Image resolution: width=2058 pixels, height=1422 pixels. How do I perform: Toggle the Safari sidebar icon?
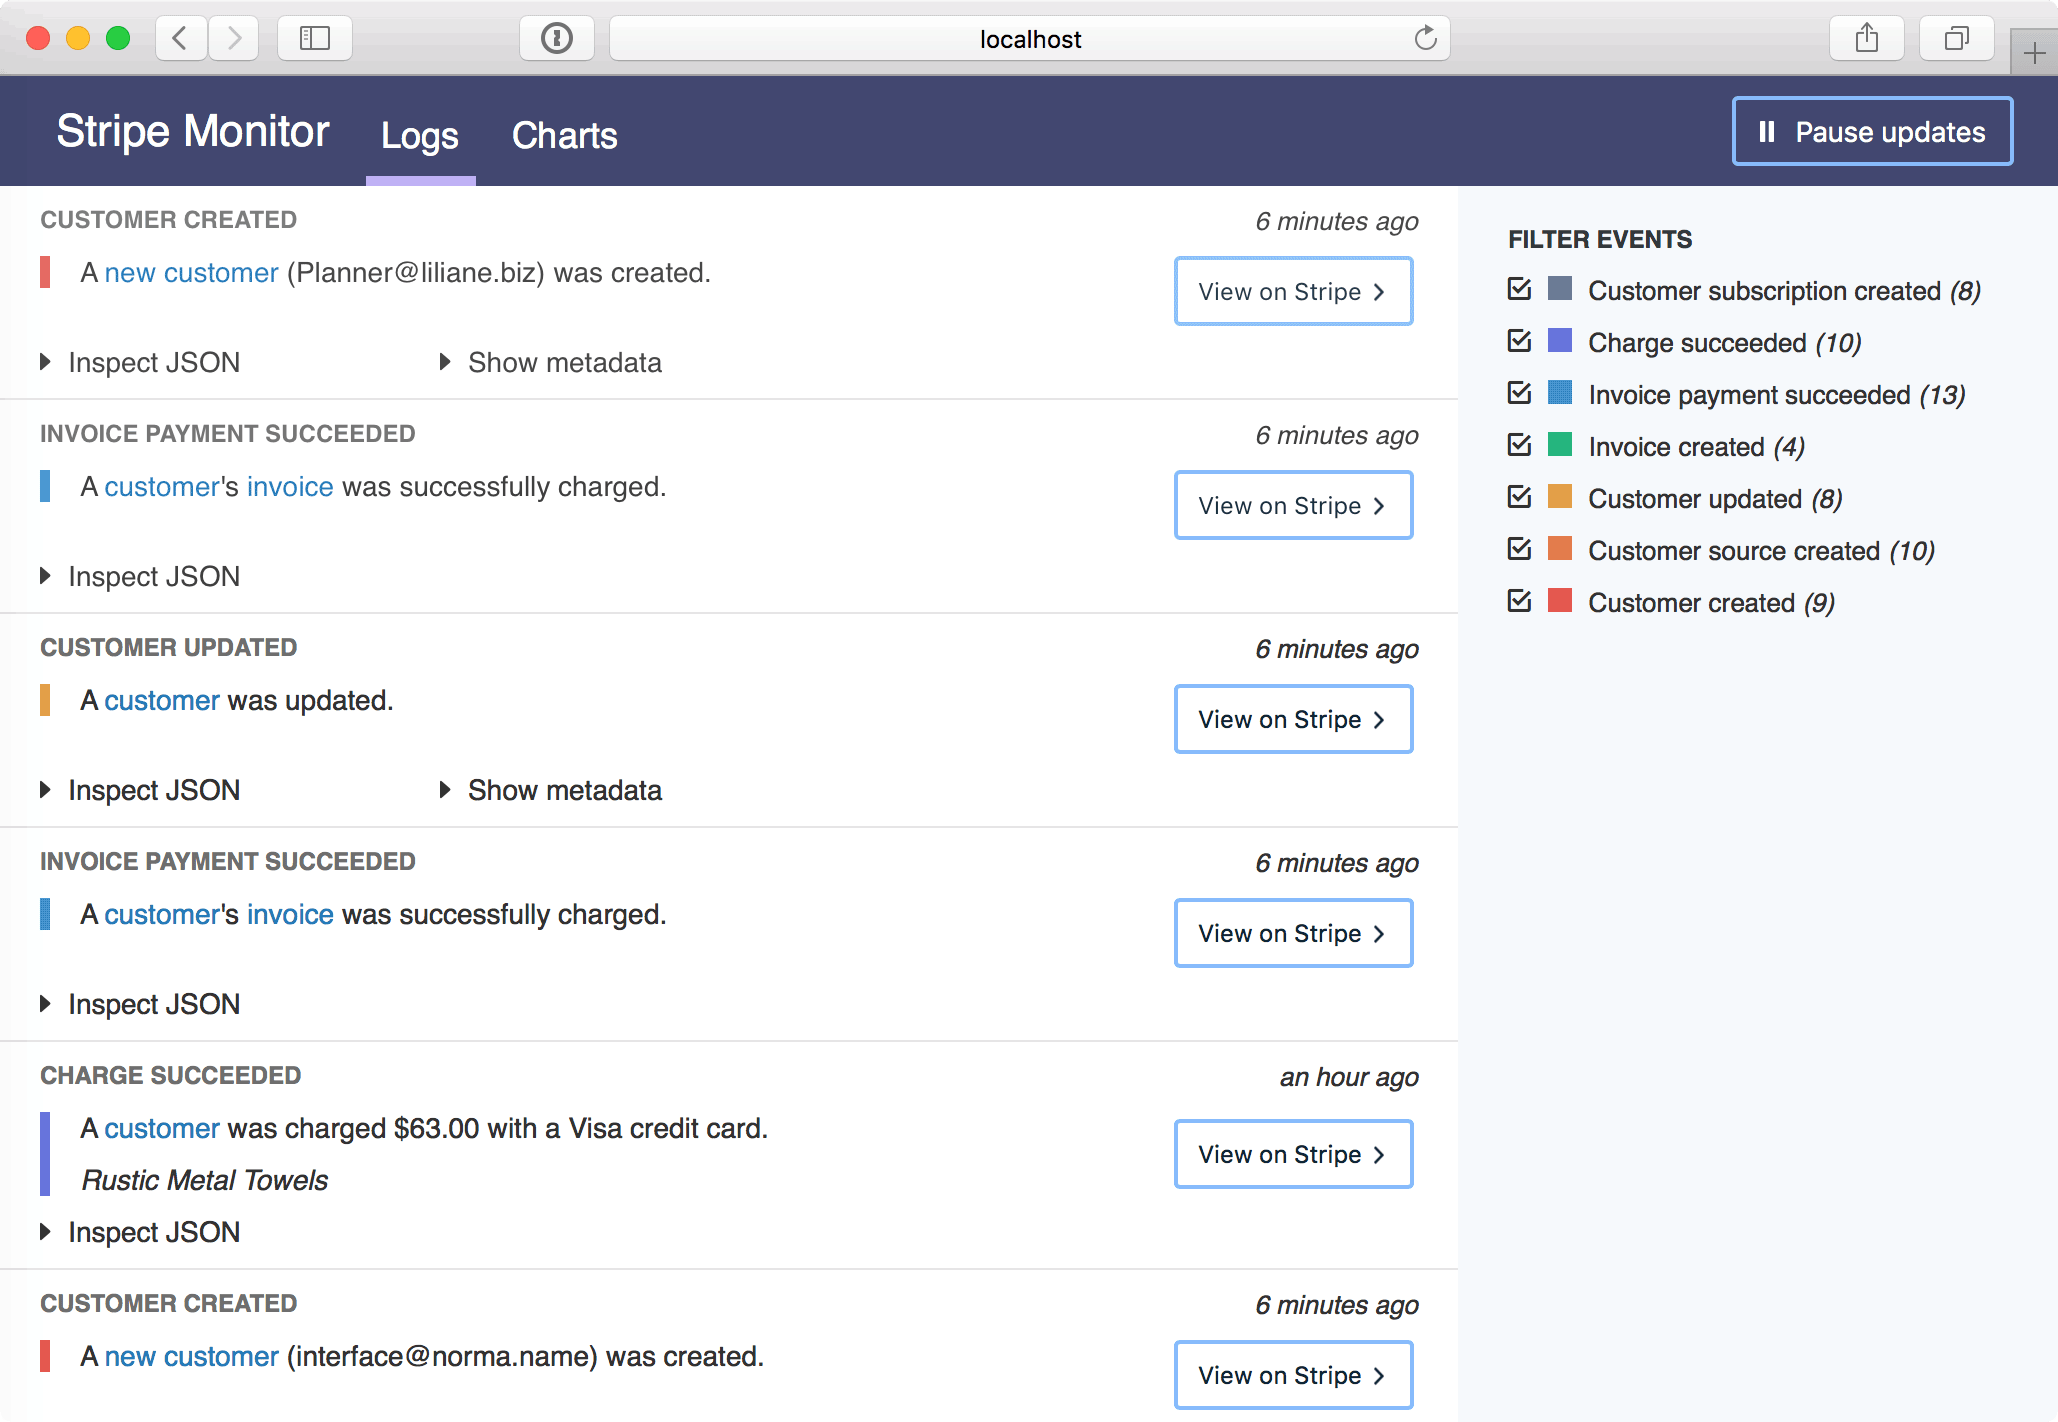(315, 38)
